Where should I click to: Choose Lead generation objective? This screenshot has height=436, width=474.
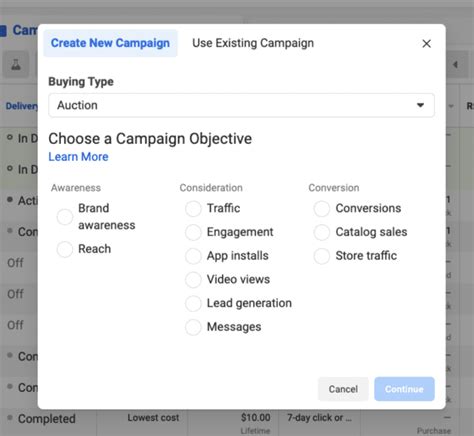pyautogui.click(x=193, y=303)
